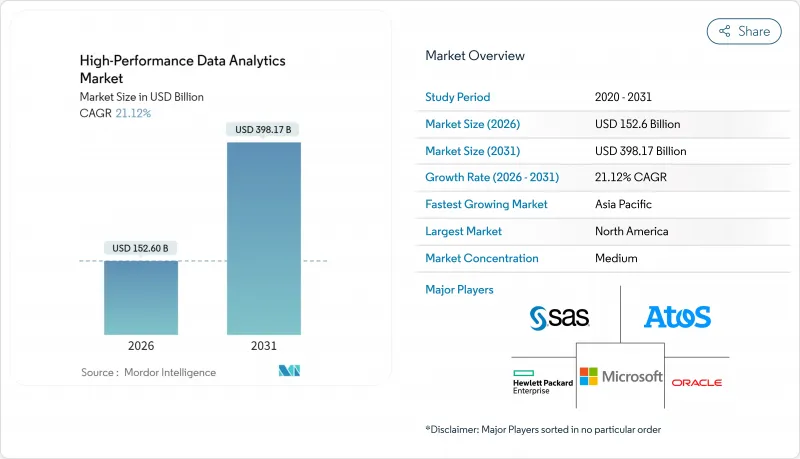Click the Market Overview heading
The height and width of the screenshot is (459, 800).
[x=475, y=56]
